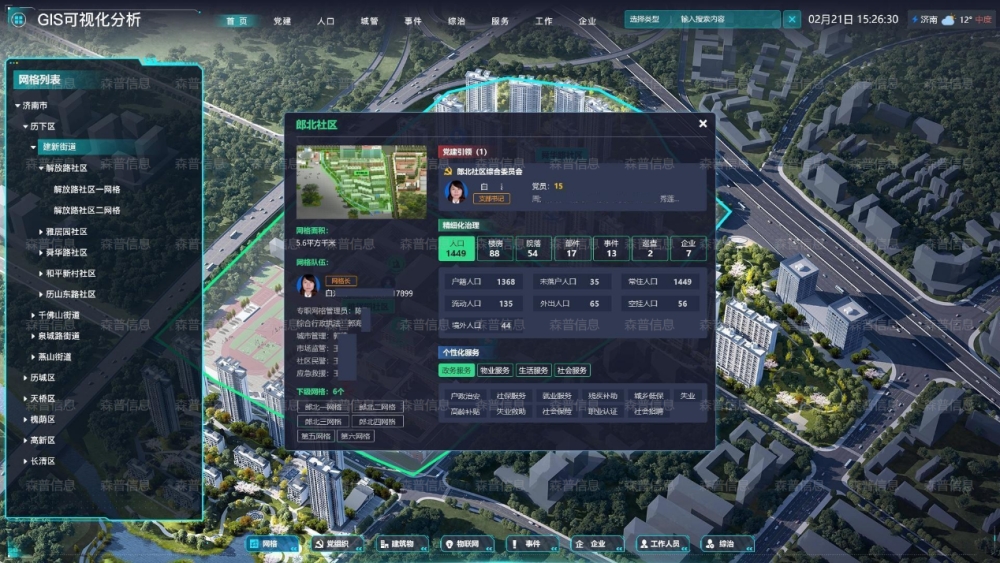
Task: Toggle the 工作人员 staff layer button
Action: tap(662, 544)
